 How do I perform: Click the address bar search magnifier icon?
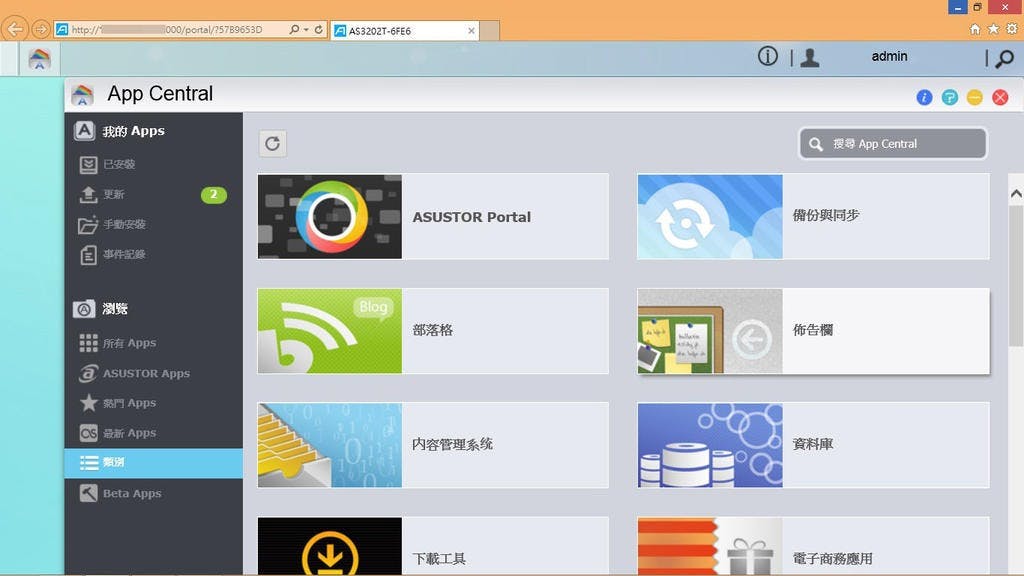pyautogui.click(x=294, y=29)
